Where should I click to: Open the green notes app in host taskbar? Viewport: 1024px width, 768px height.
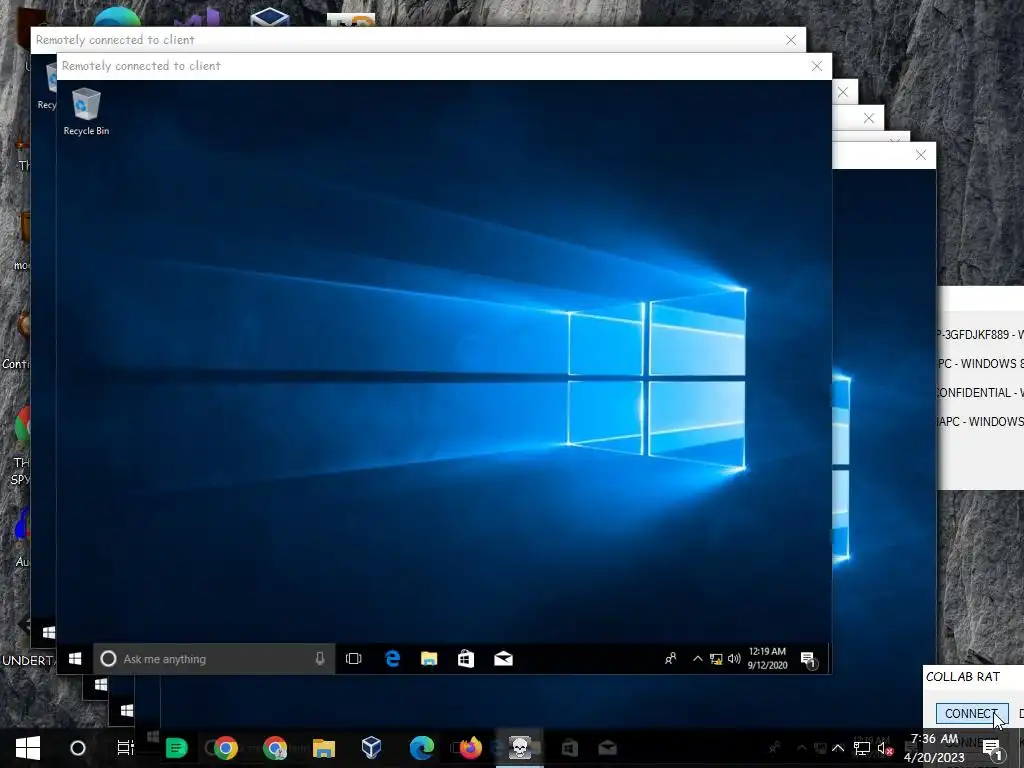point(176,748)
